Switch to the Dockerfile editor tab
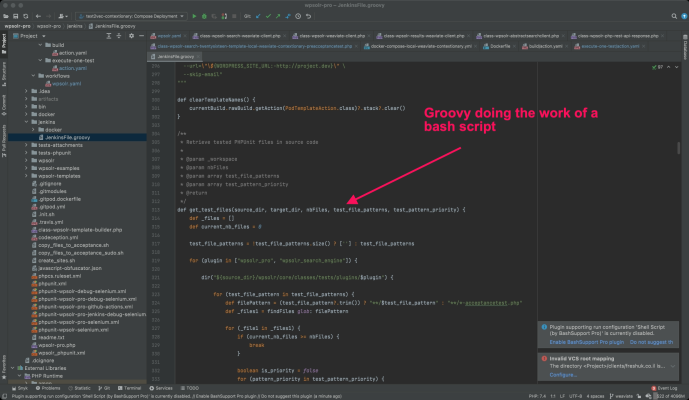 (x=500, y=46)
